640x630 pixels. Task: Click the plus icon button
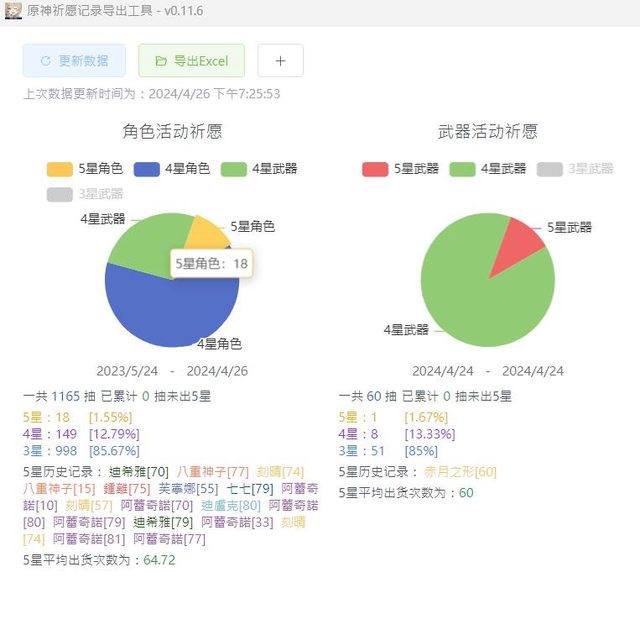(x=280, y=61)
